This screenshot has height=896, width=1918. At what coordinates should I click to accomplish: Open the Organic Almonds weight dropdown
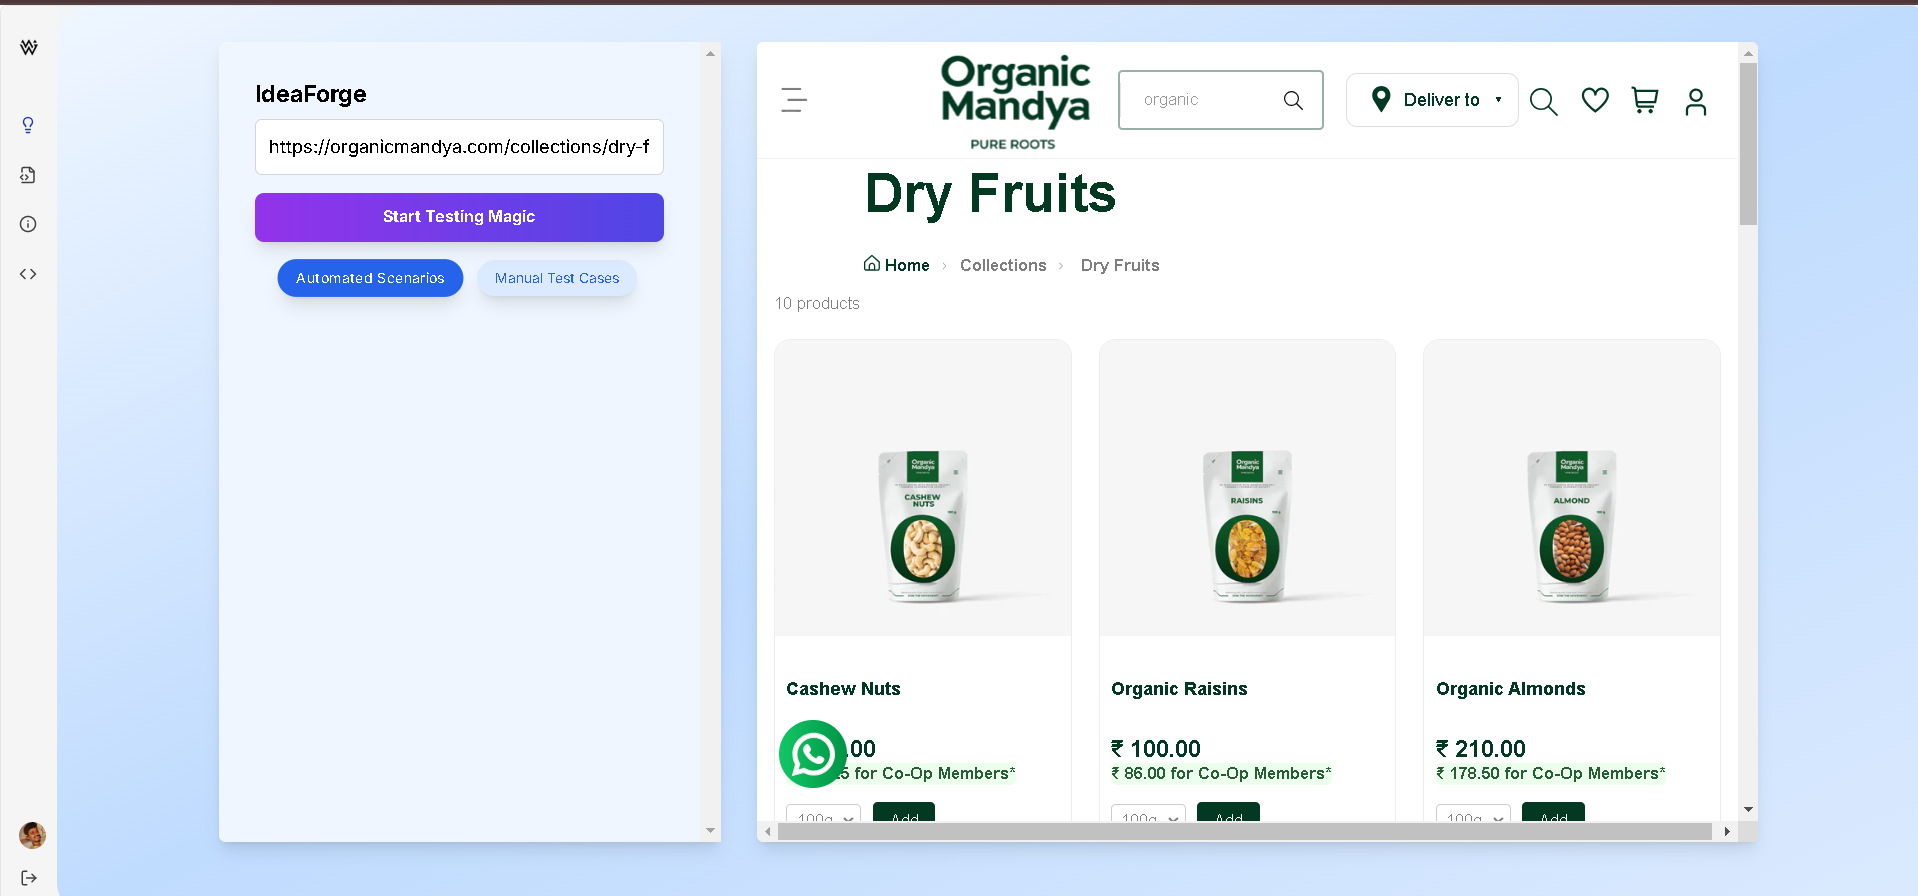(x=1473, y=813)
